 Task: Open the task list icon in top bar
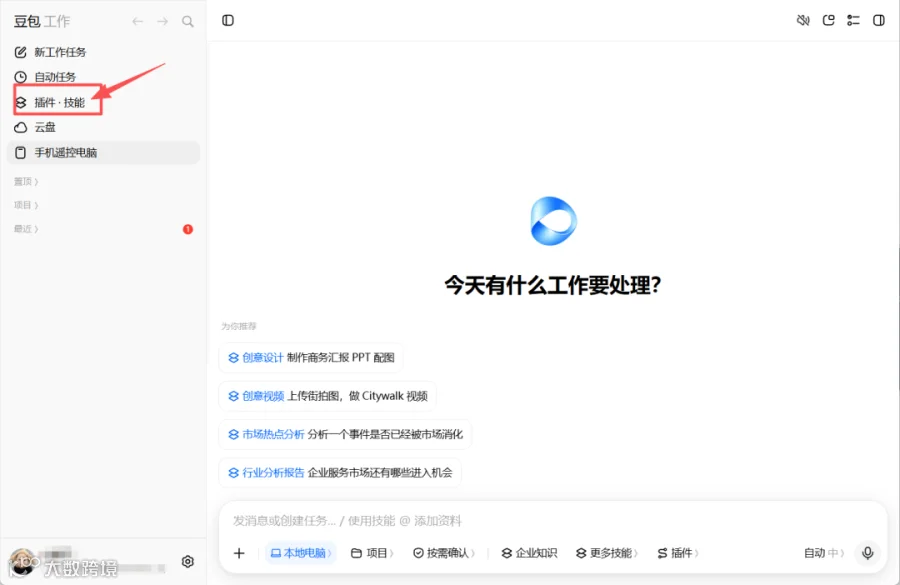pos(854,21)
